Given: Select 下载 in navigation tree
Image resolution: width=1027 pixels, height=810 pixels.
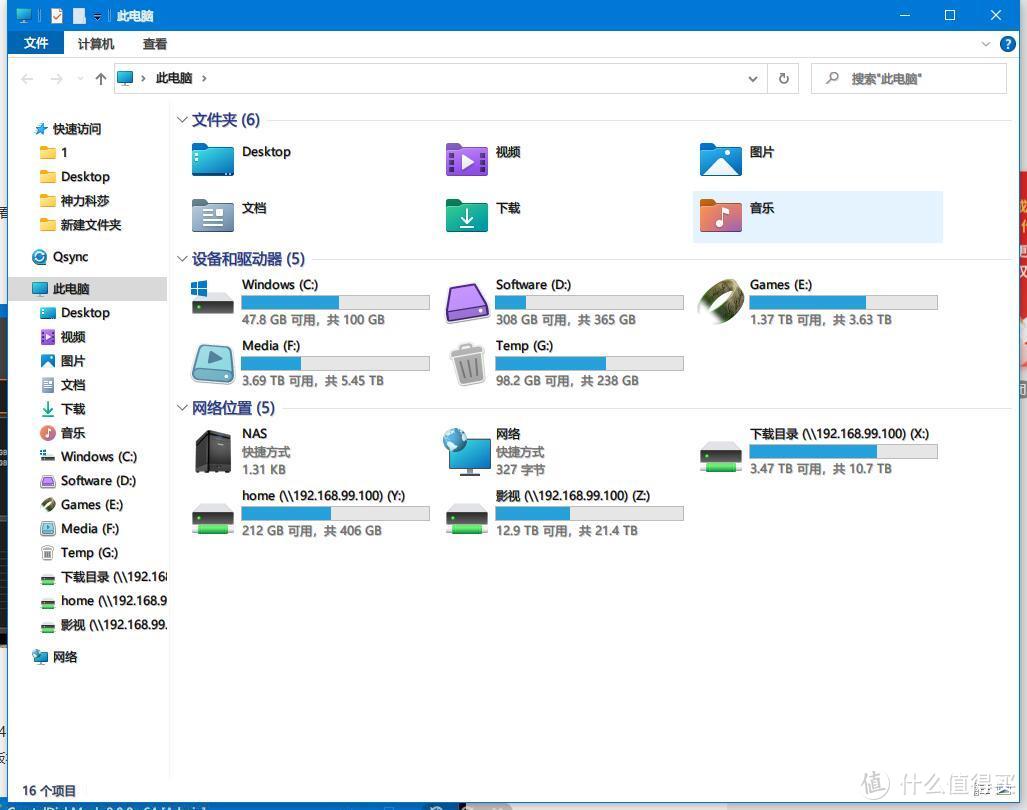Looking at the screenshot, I should tap(73, 409).
